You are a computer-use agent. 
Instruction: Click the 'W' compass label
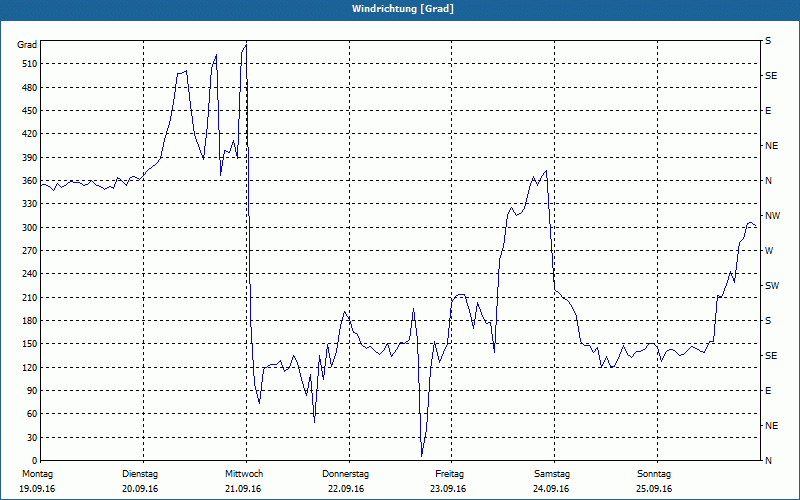coord(769,251)
